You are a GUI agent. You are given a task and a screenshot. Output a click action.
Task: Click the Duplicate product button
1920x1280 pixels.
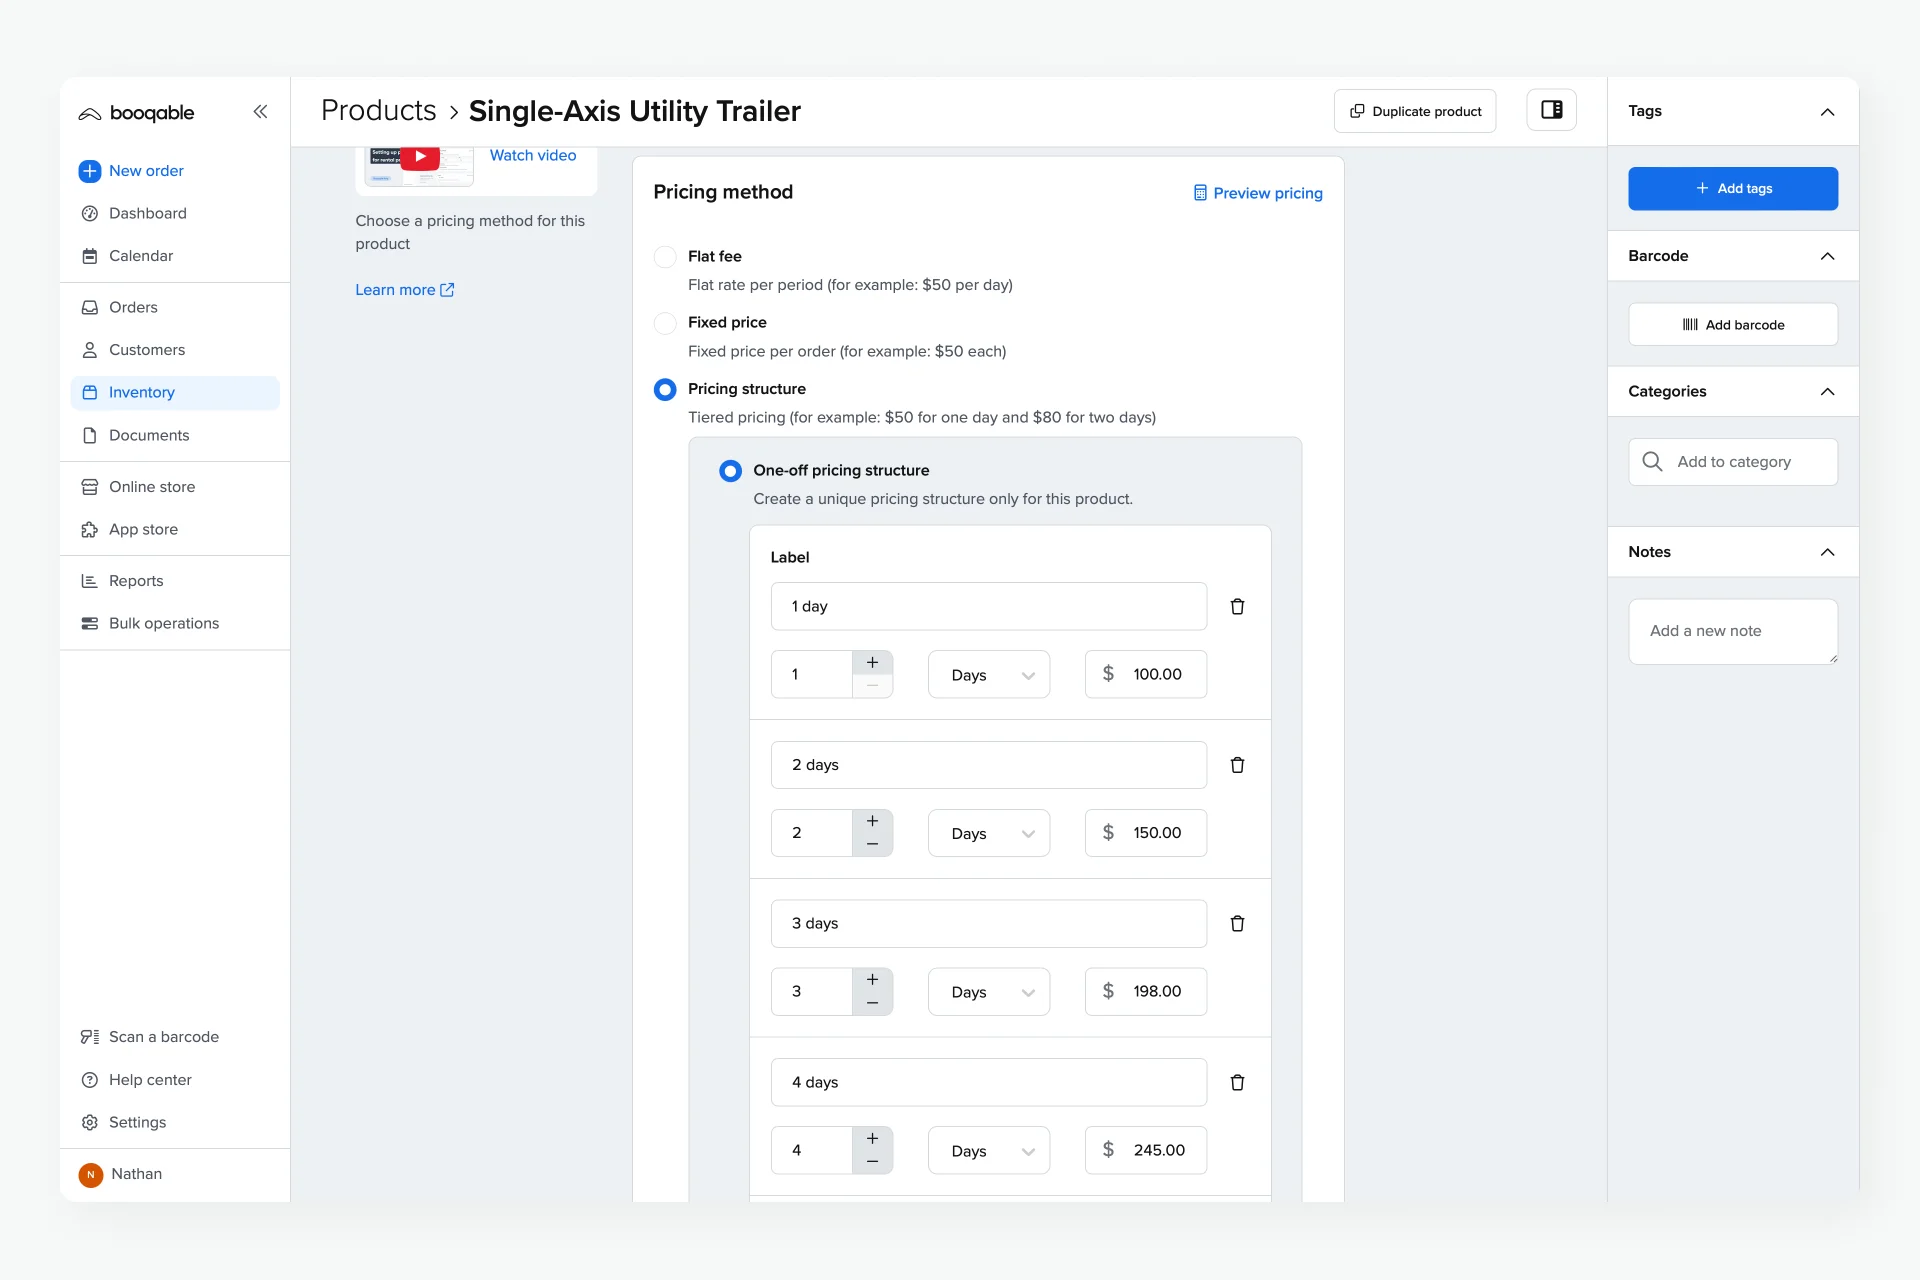pos(1415,111)
